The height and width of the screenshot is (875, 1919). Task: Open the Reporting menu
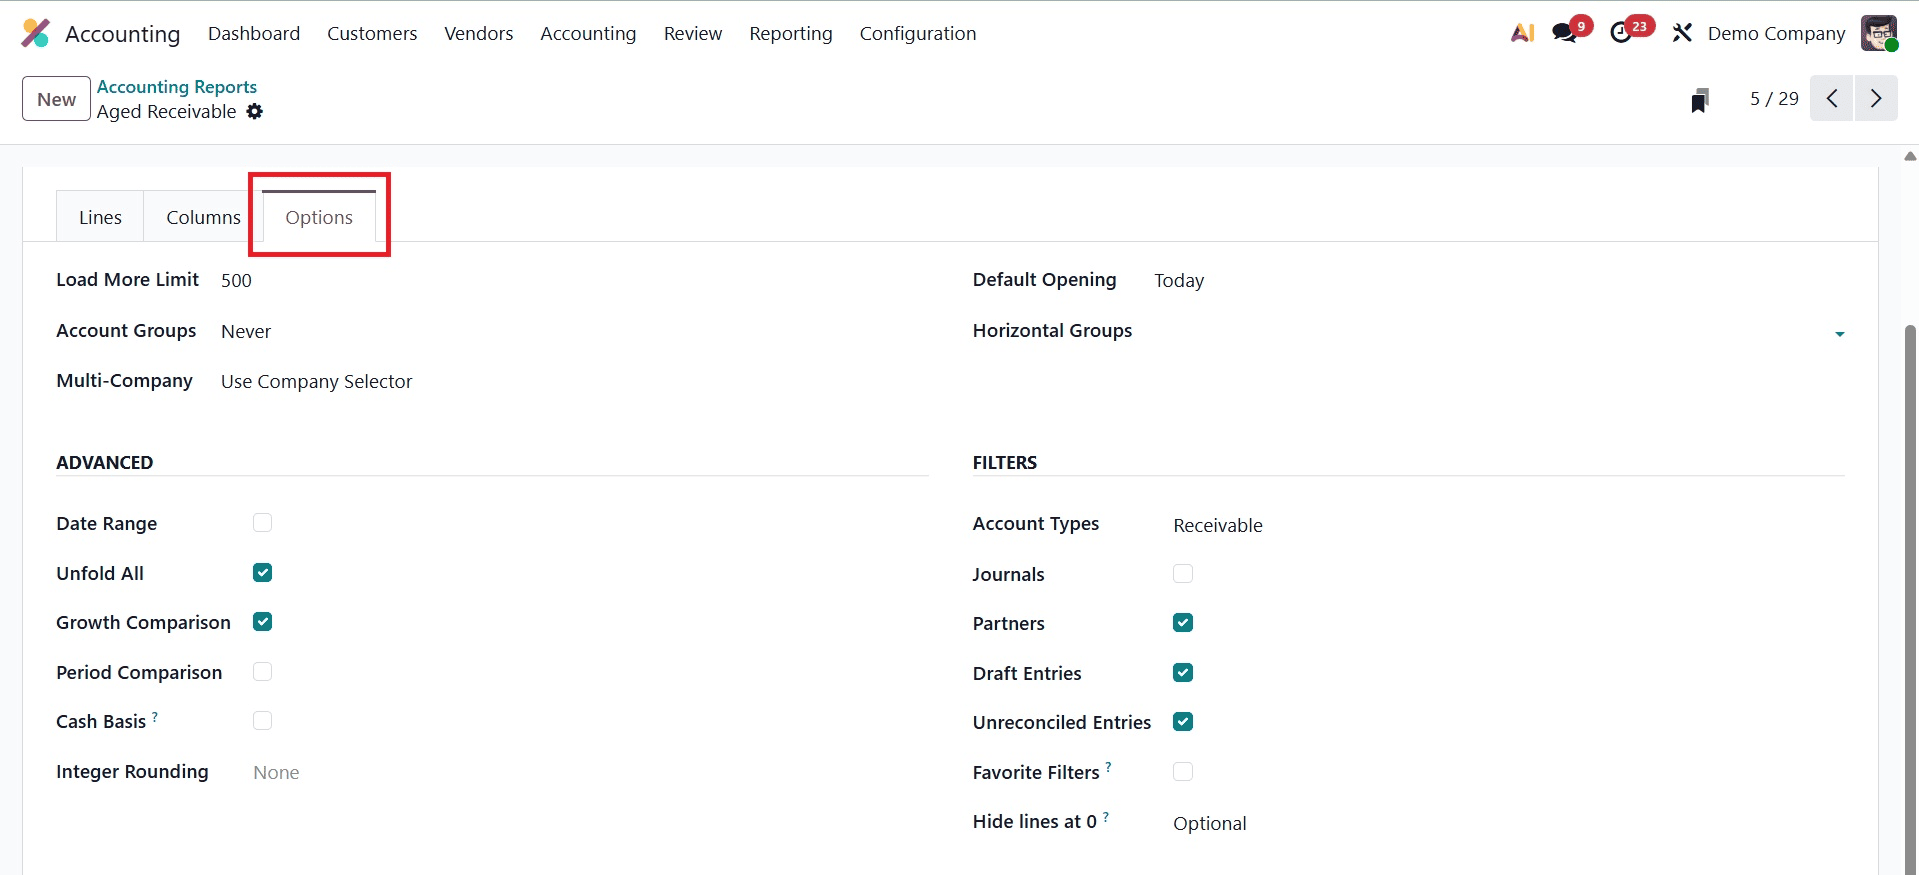(x=790, y=33)
